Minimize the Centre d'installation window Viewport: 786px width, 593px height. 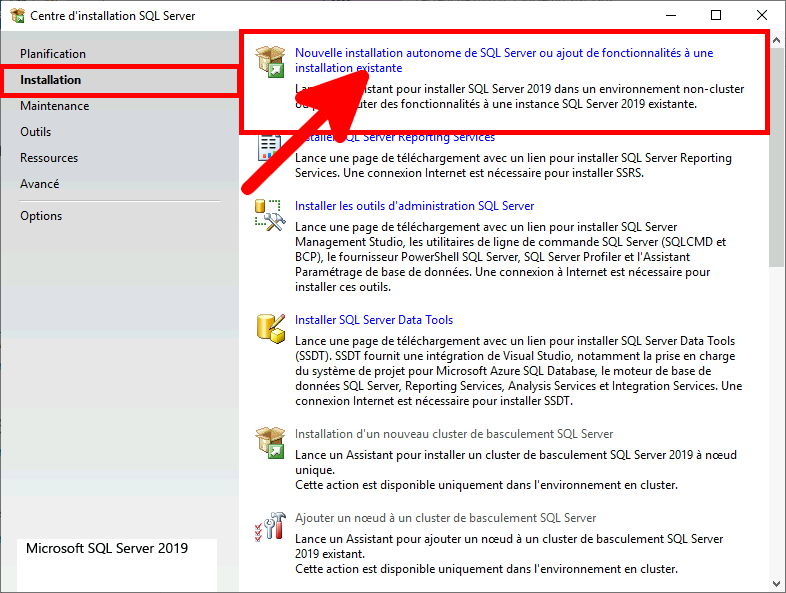coord(671,16)
